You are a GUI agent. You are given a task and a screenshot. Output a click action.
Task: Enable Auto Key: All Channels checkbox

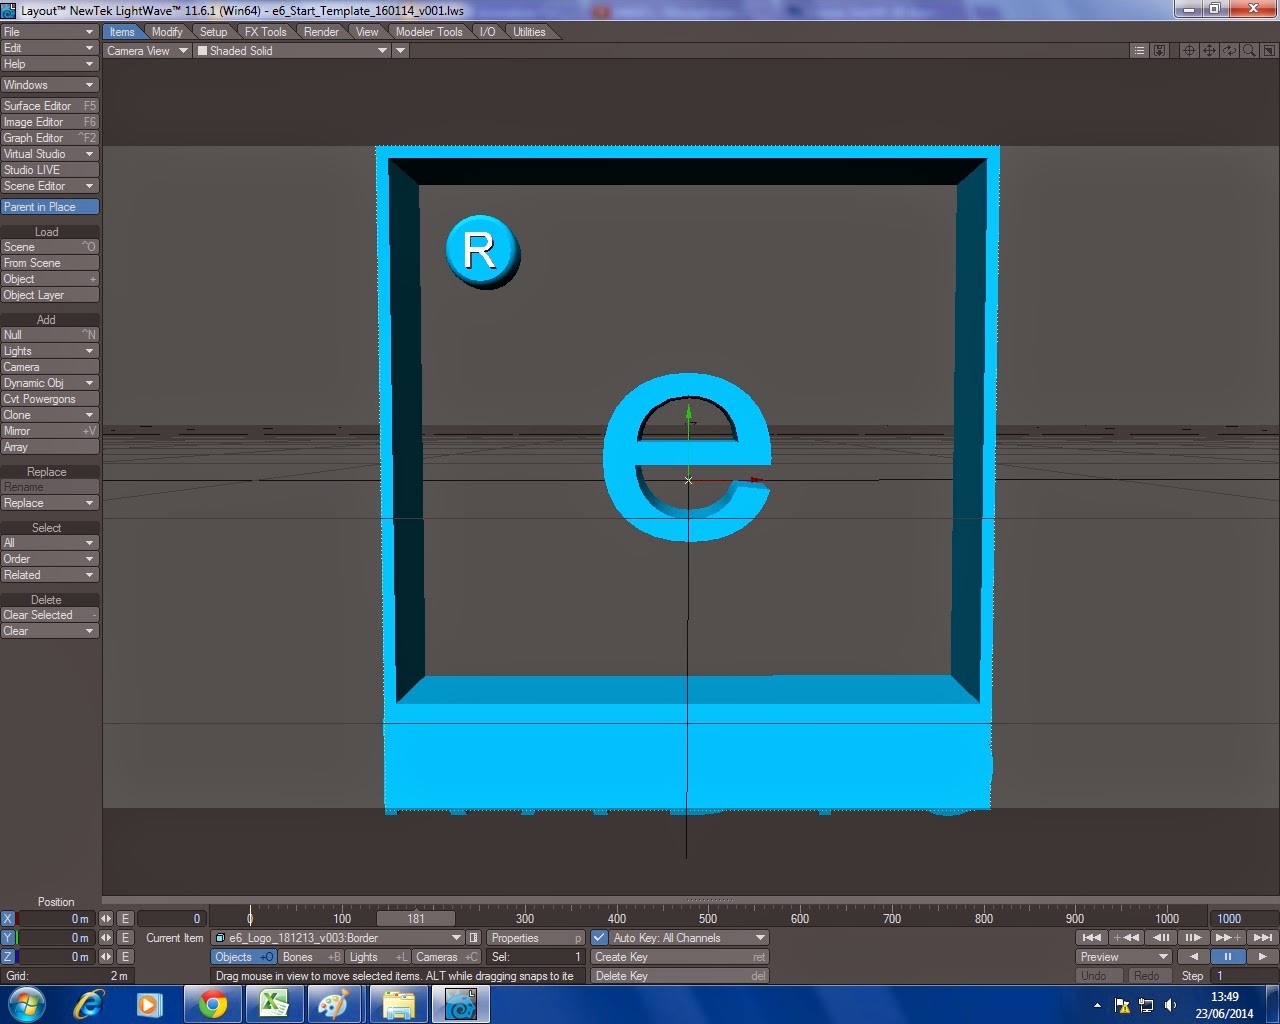597,938
